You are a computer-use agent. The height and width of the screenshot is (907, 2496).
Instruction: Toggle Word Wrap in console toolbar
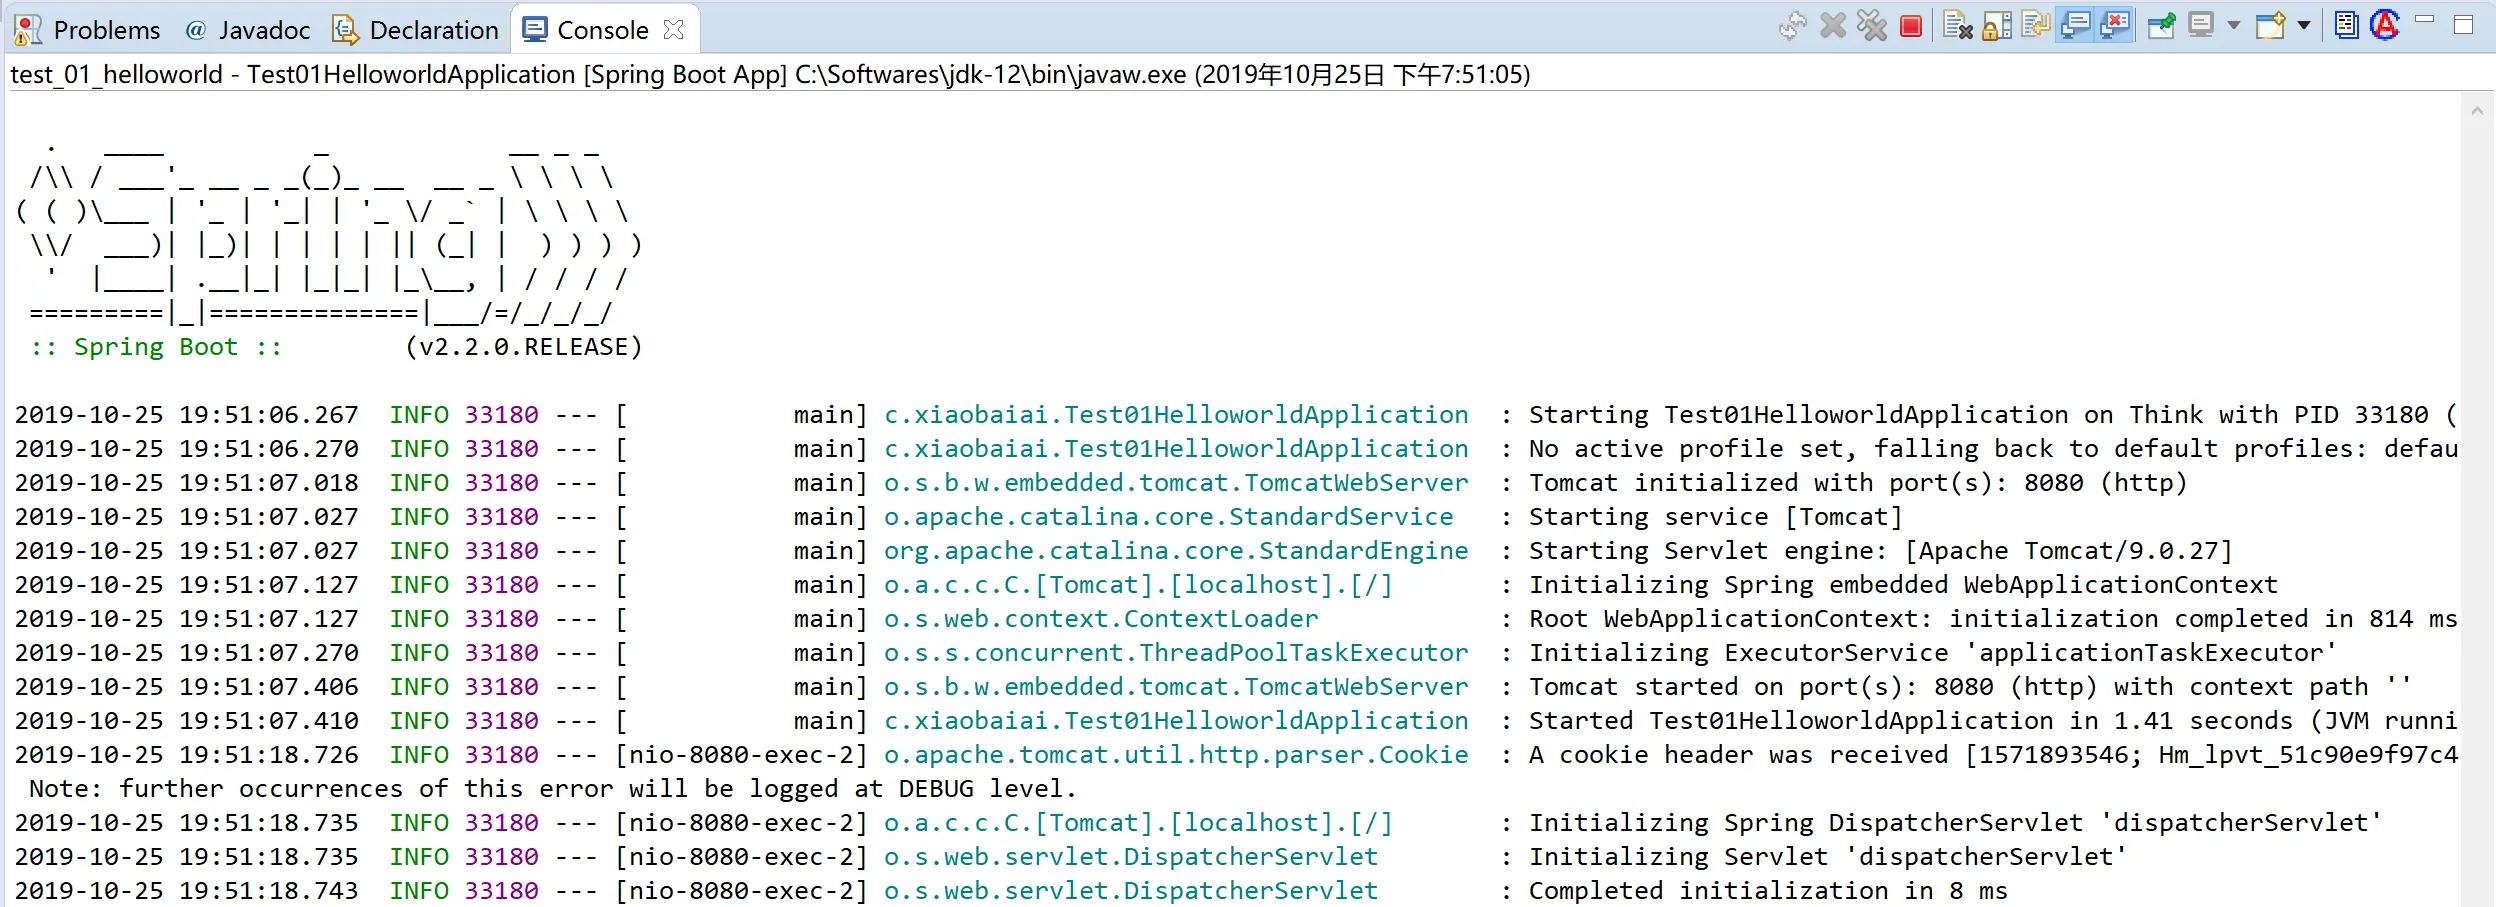coord(2035,25)
